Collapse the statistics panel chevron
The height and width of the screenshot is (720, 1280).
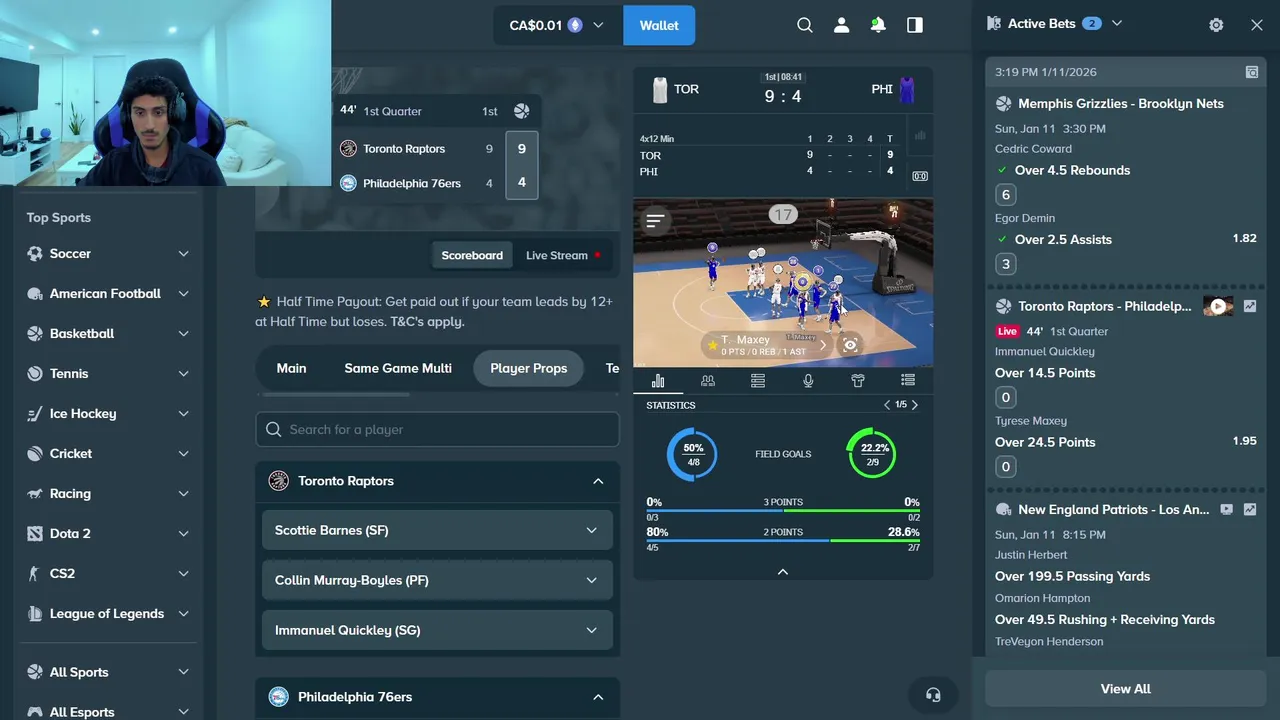[783, 572]
